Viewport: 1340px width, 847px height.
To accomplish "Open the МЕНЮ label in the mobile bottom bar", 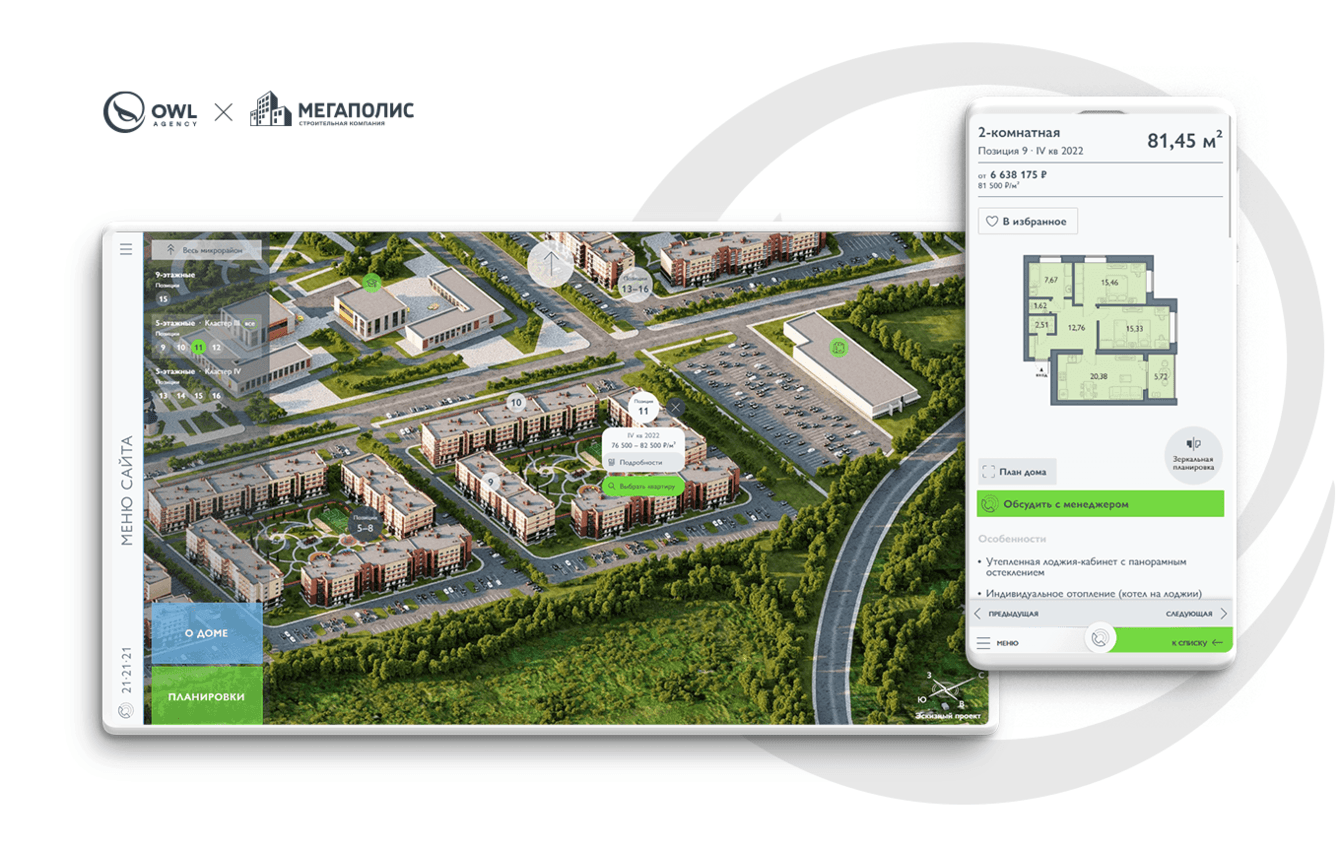I will pyautogui.click(x=1007, y=643).
